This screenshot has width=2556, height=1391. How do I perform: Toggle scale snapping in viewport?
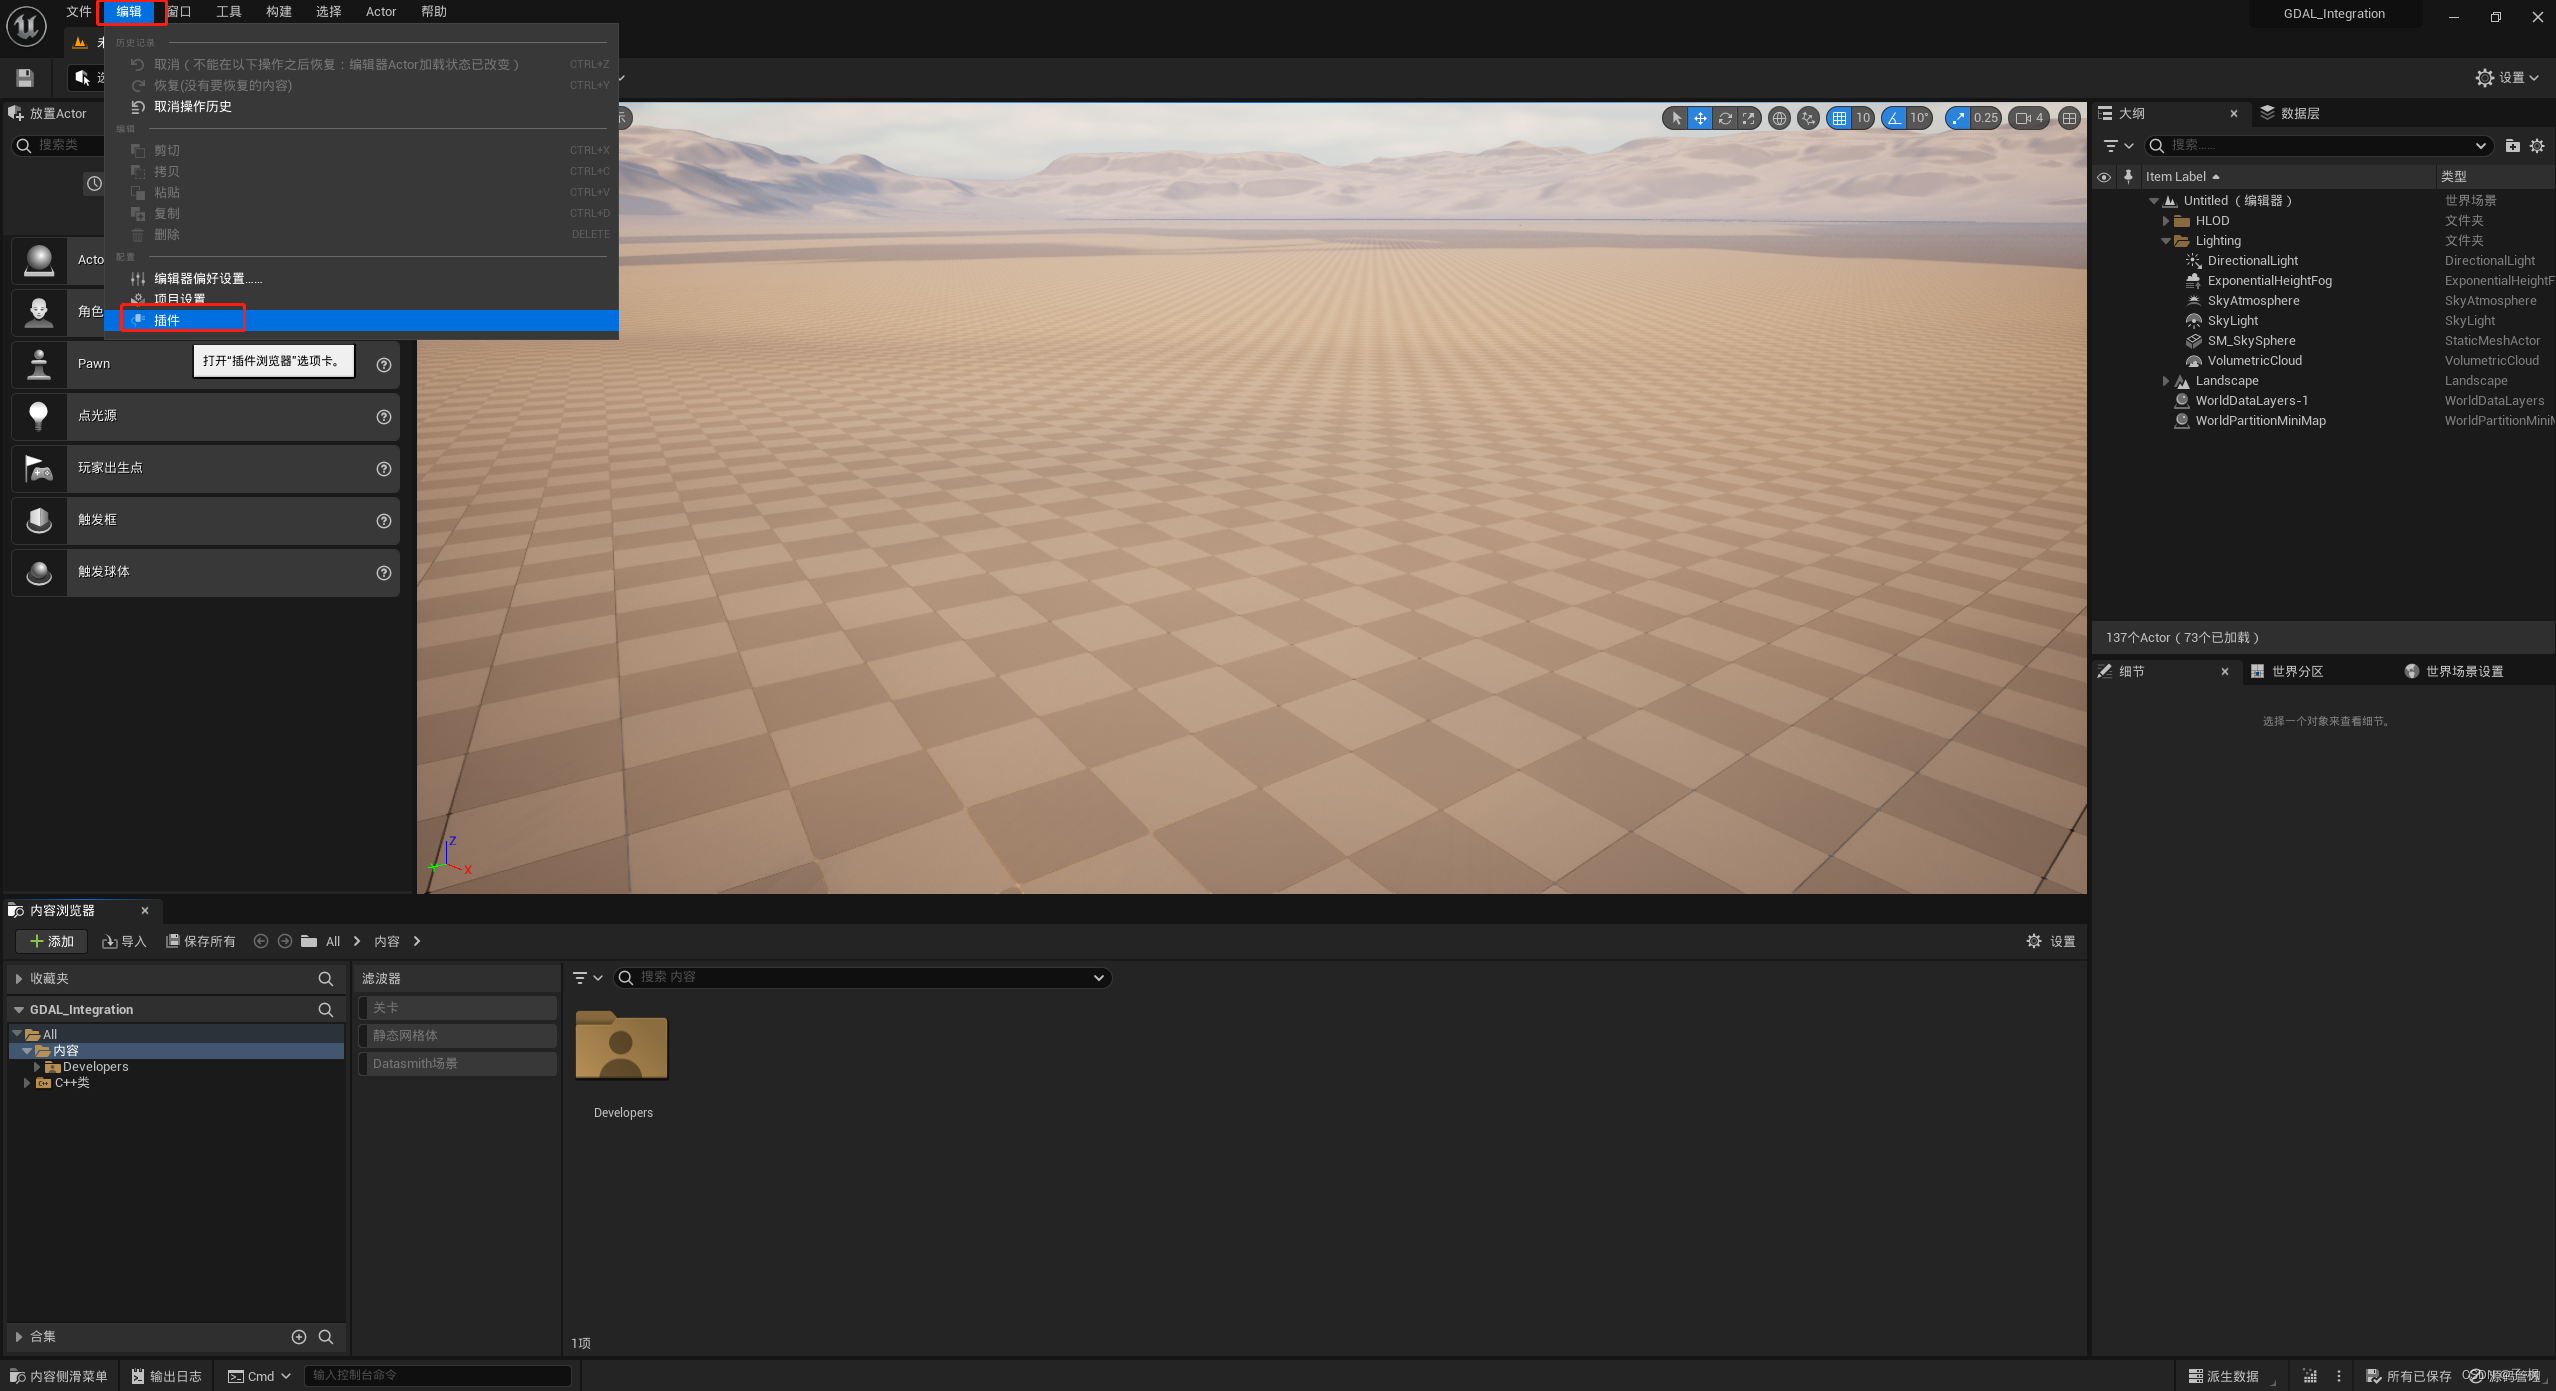[x=1958, y=118]
